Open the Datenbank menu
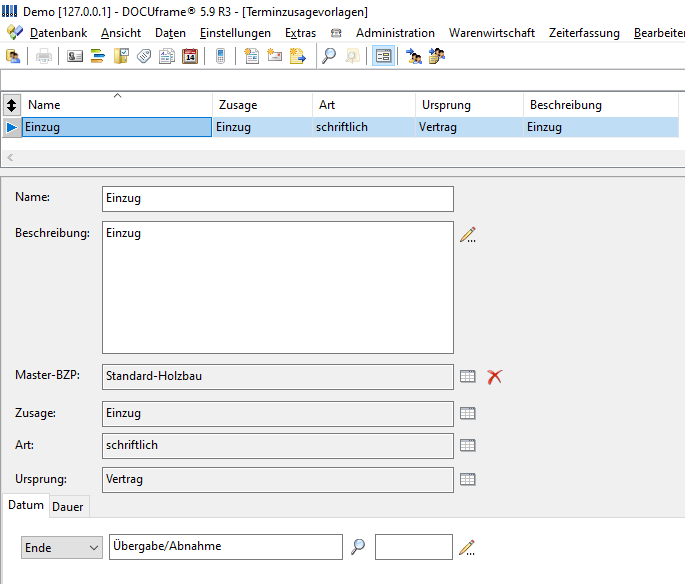The image size is (685, 584). tap(59, 33)
